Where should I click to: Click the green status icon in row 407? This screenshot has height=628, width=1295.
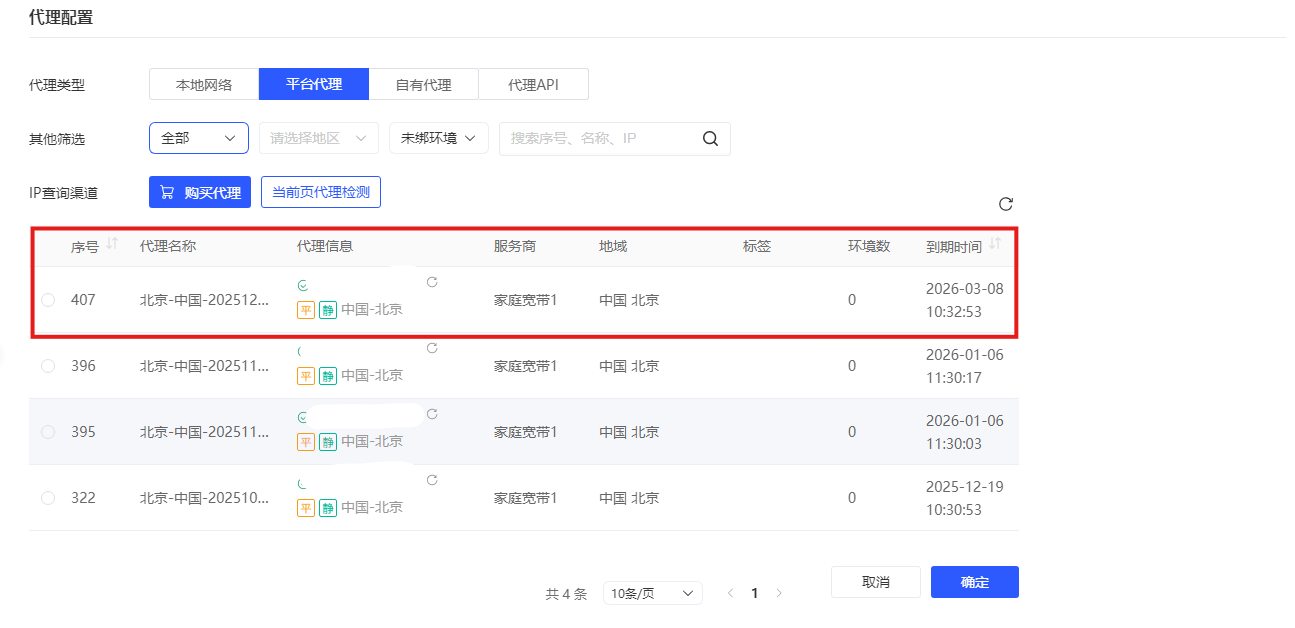coord(302,284)
